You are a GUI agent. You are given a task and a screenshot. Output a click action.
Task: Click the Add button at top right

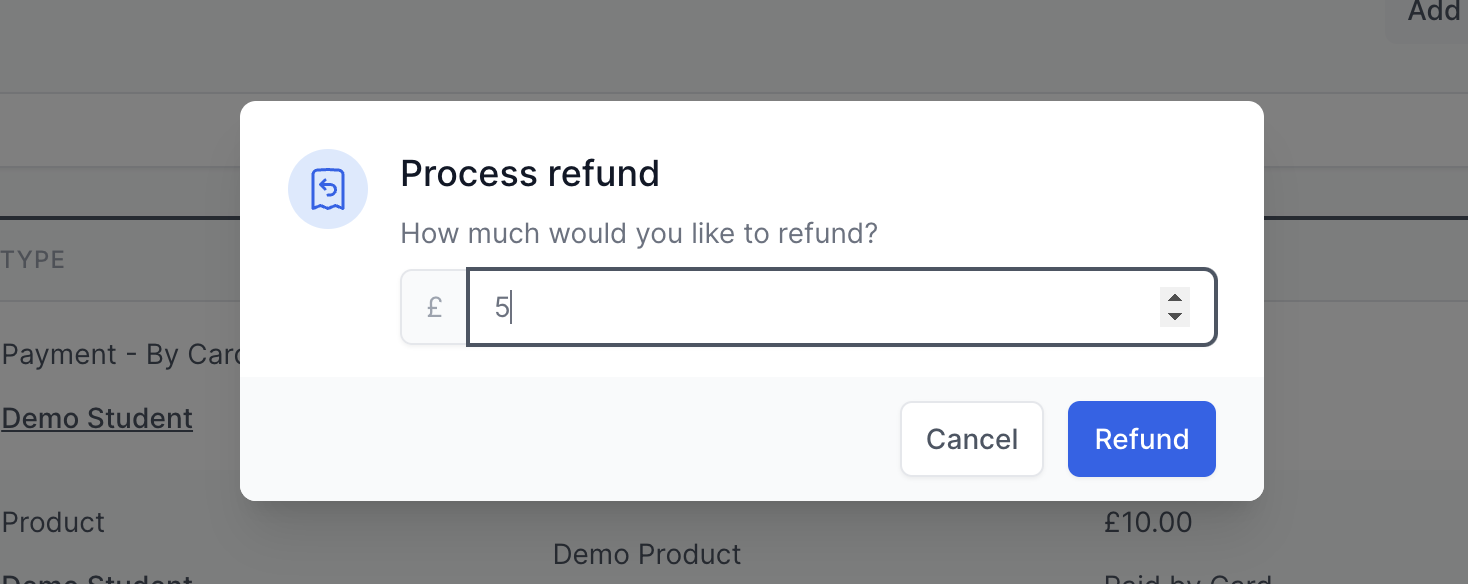(x=1432, y=13)
